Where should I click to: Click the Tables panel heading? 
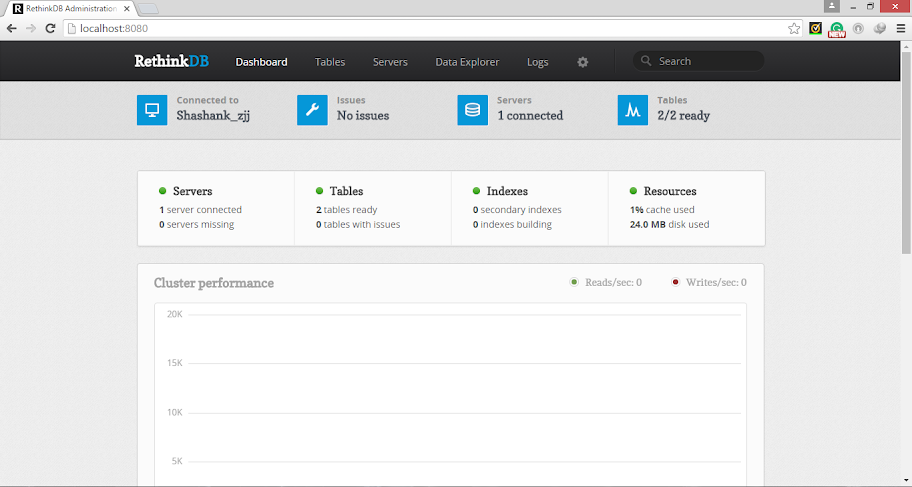tap(346, 191)
